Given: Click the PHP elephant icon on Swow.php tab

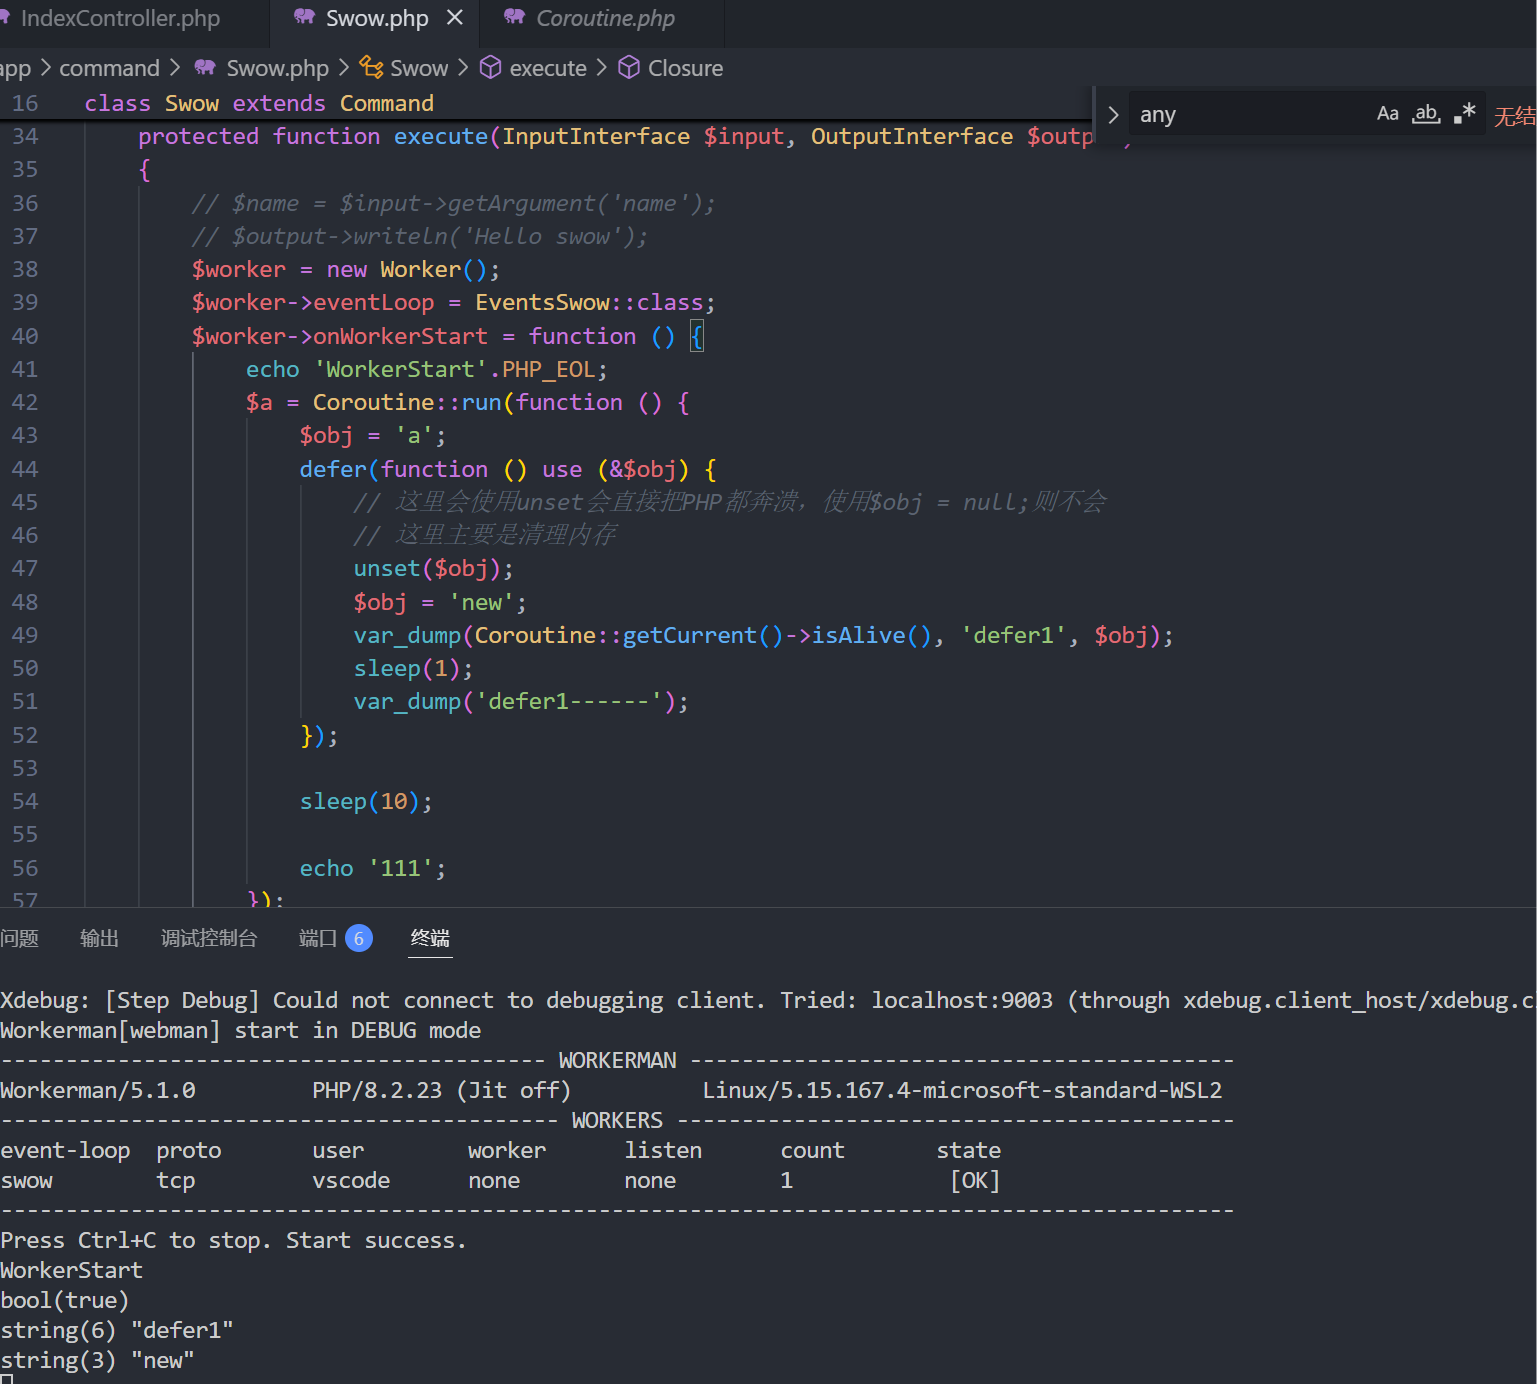Looking at the screenshot, I should (x=304, y=17).
